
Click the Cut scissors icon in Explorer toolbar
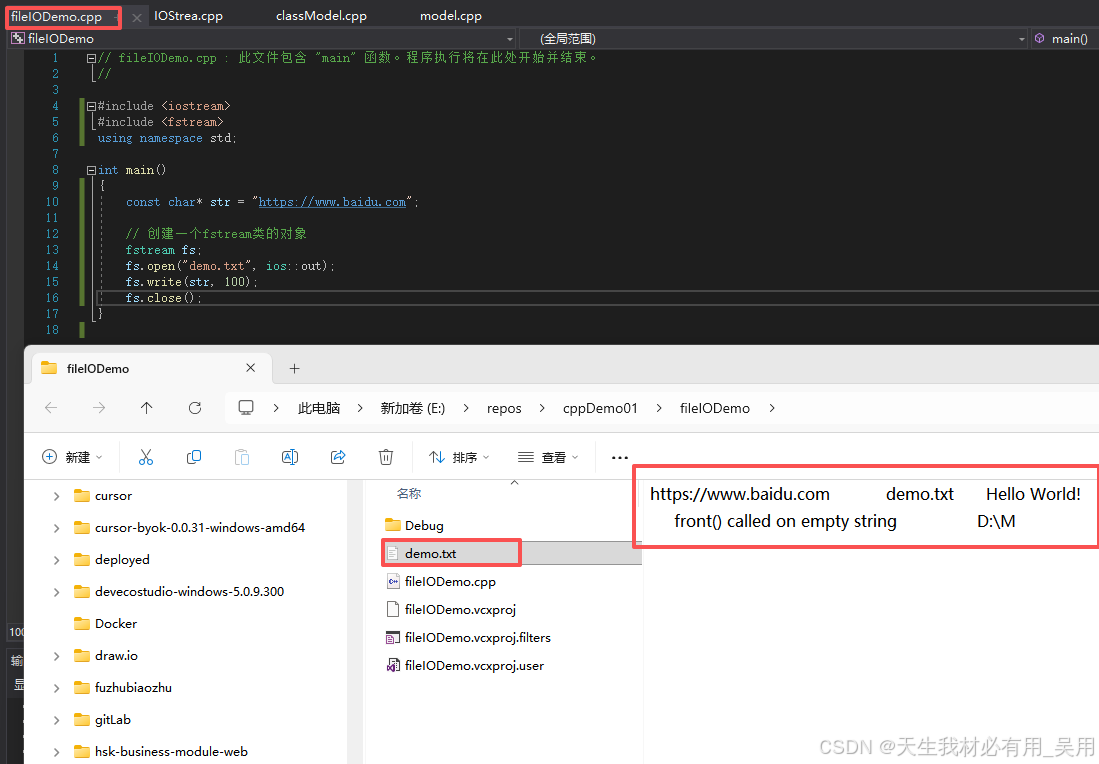click(x=146, y=457)
